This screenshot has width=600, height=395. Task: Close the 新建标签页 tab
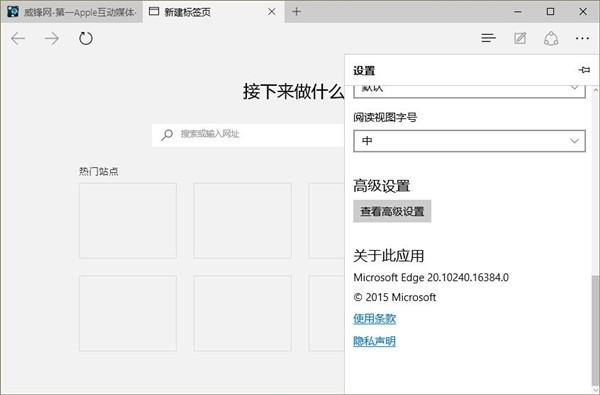(272, 12)
